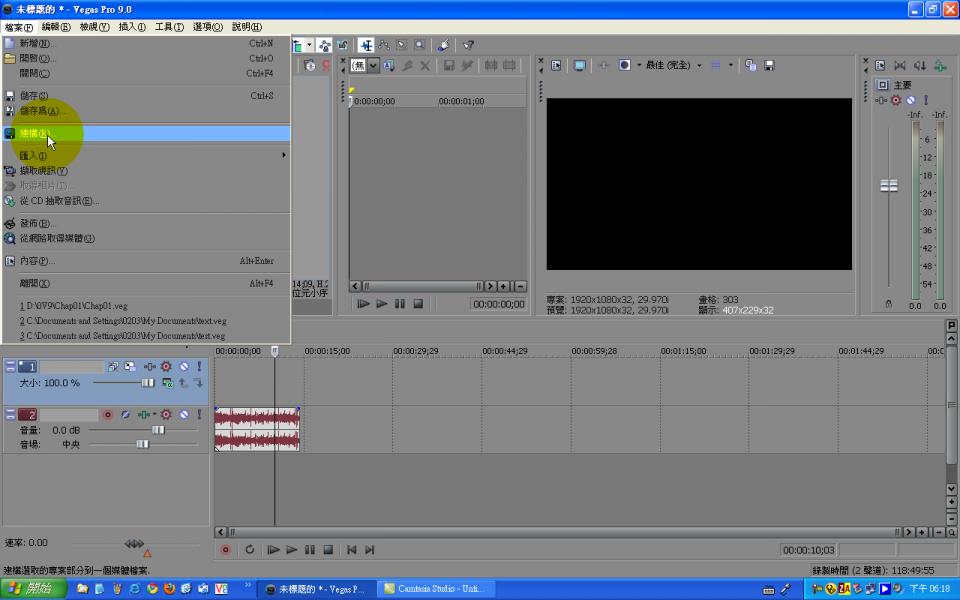Arm audio track 2 for recording
960x600 pixels.
pos(108,414)
